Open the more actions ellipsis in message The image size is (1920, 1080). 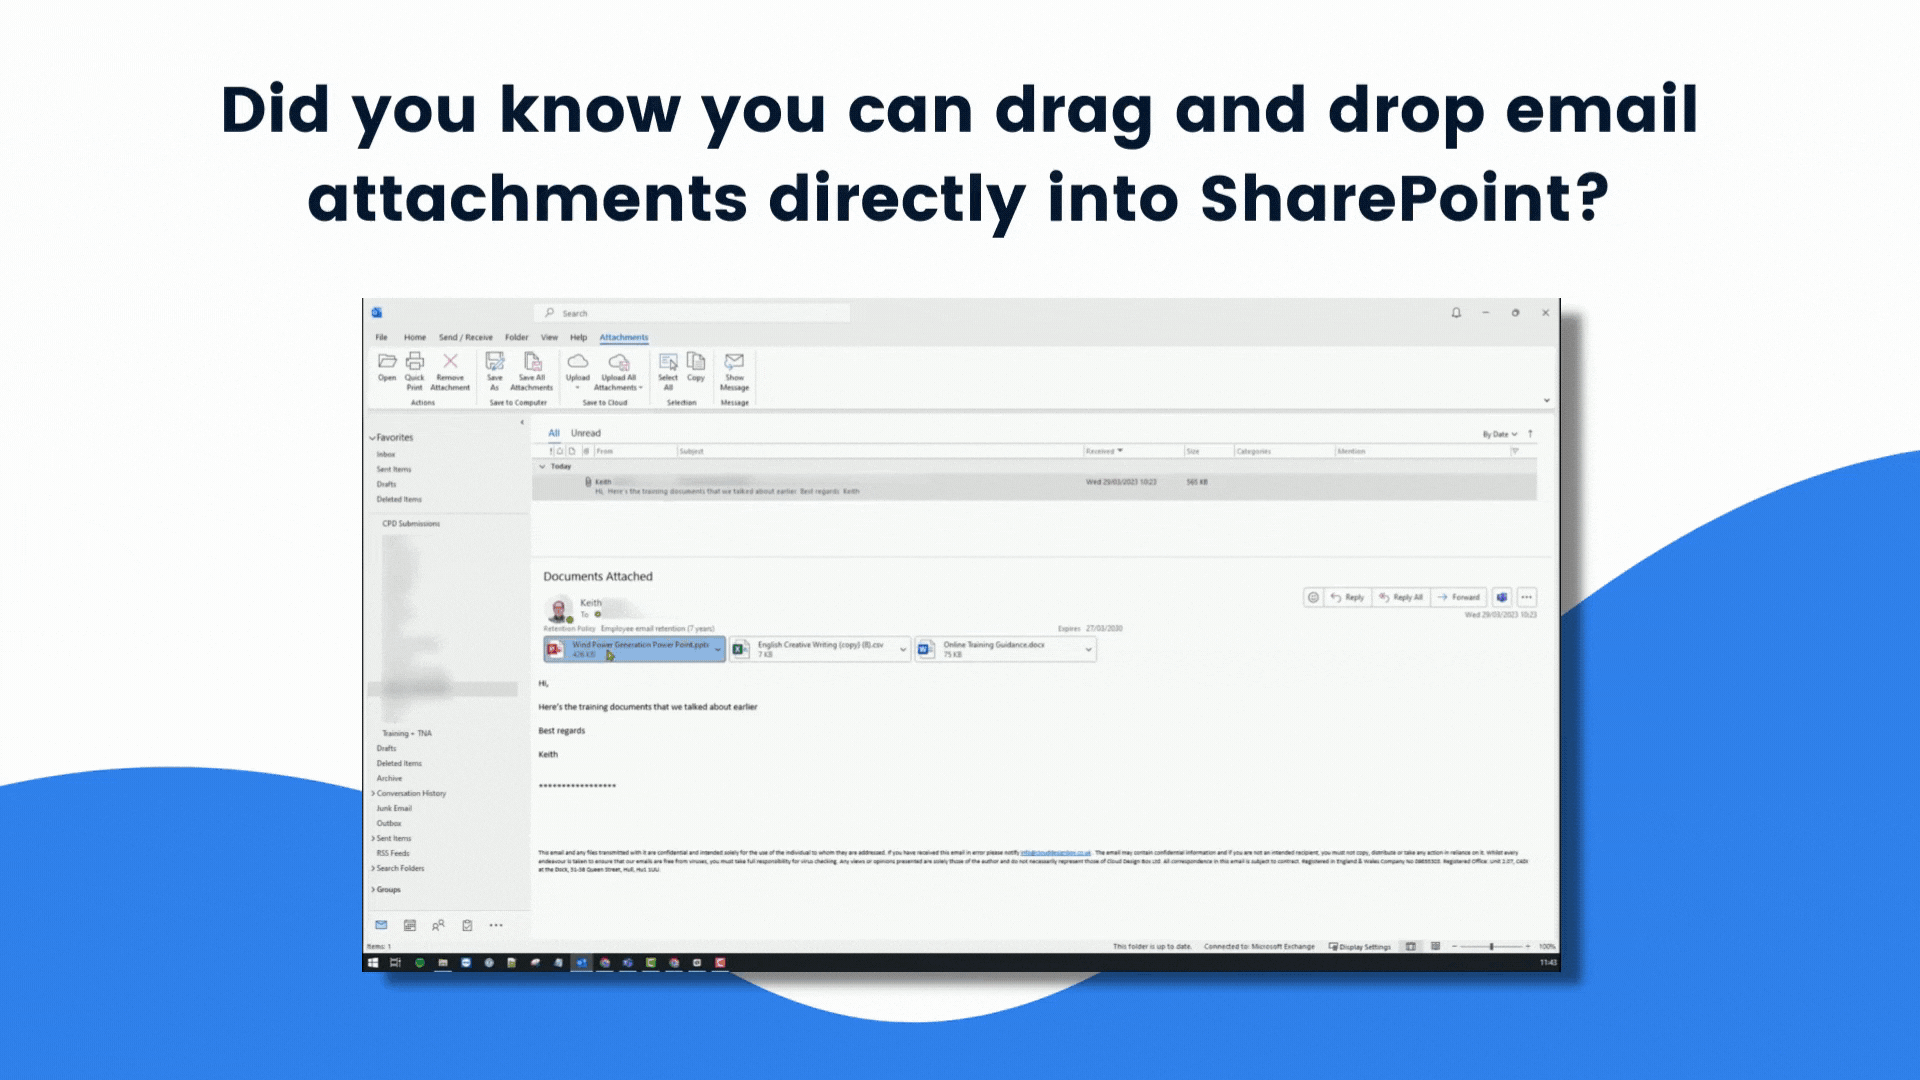click(1526, 597)
